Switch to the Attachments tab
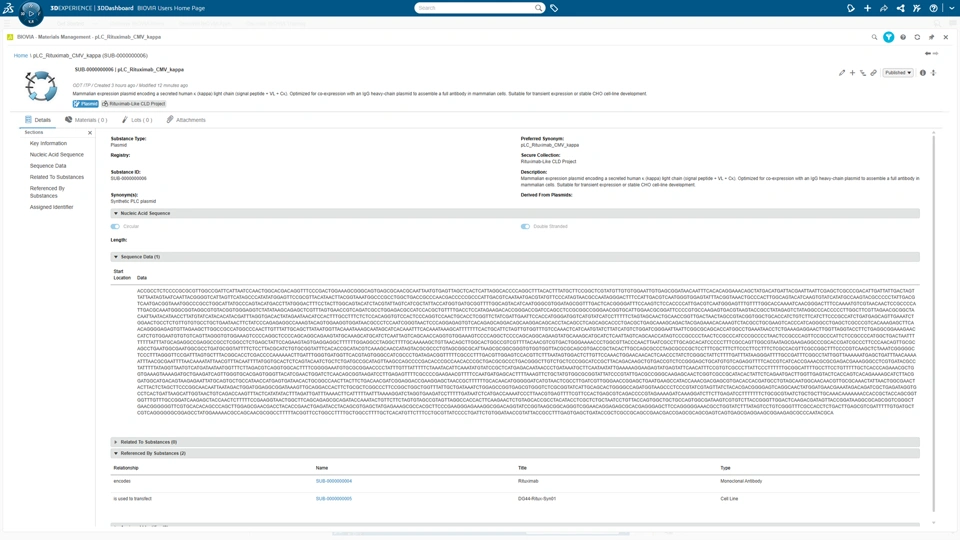This screenshot has width=960, height=540. 186,120
